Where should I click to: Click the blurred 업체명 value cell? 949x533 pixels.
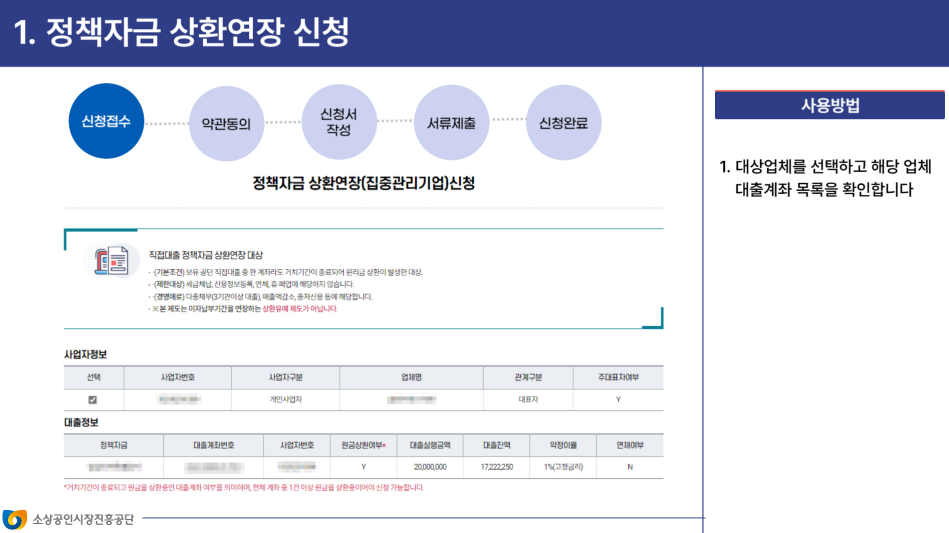point(412,400)
